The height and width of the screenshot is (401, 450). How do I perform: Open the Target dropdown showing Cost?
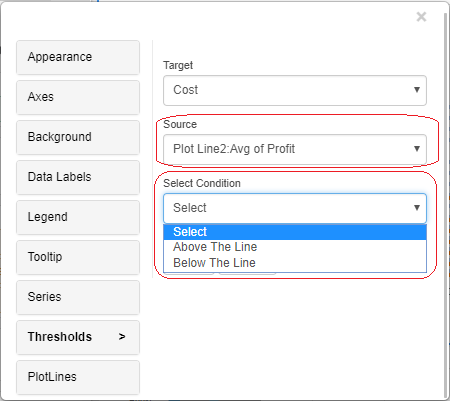(295, 90)
